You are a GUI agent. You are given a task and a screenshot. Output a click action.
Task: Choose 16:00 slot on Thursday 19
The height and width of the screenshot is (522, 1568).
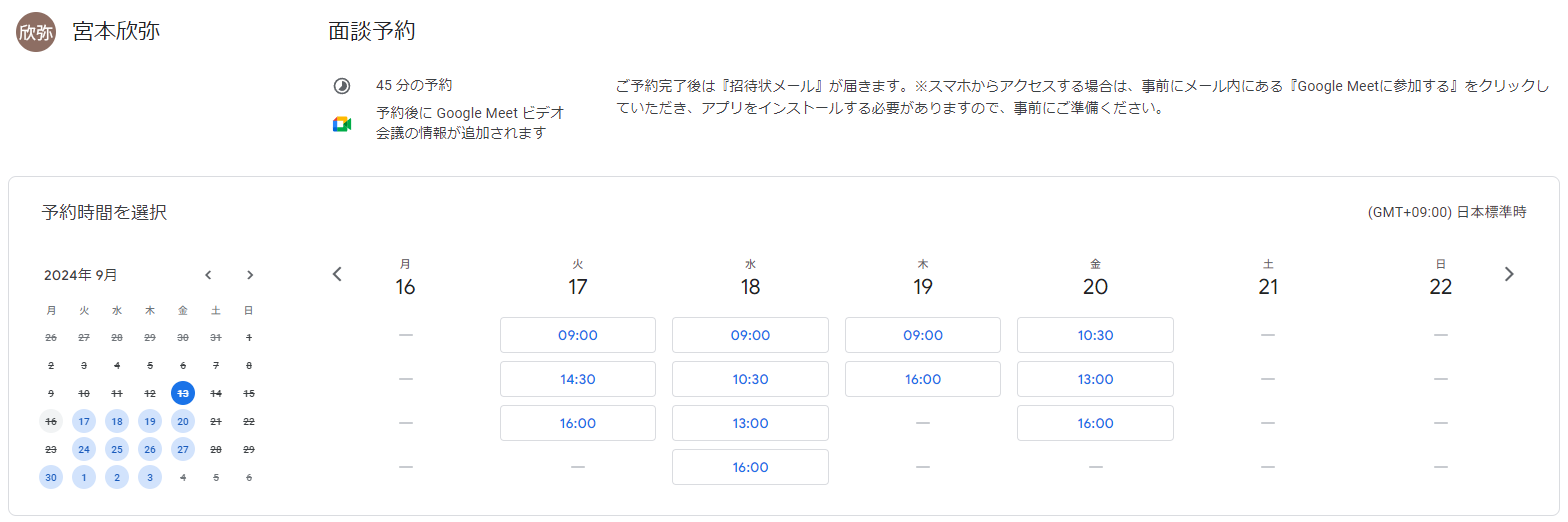(923, 379)
